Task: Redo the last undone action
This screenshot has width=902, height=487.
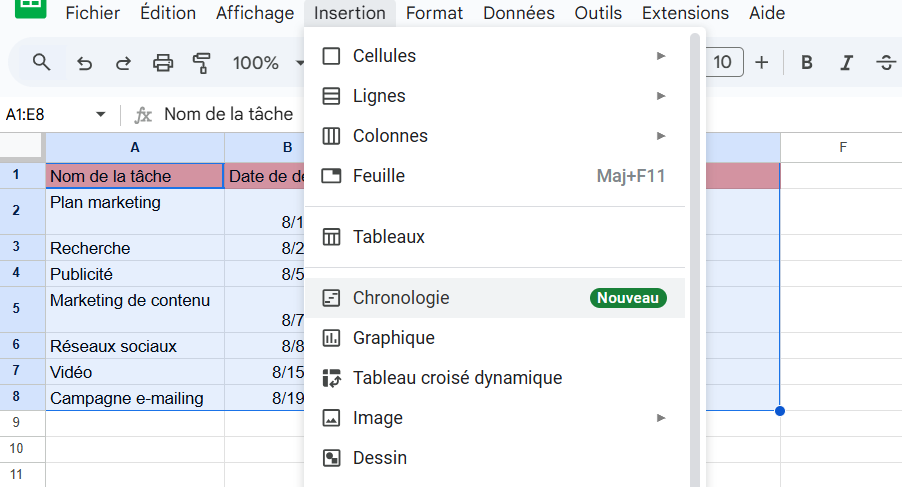Action: [123, 63]
